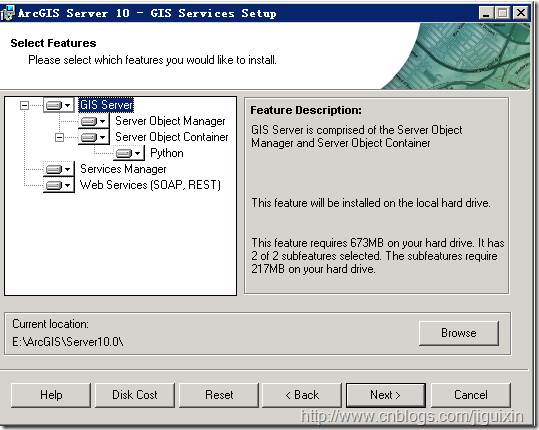This screenshot has width=539, height=430.
Task: Click the Browse button
Action: (x=459, y=333)
